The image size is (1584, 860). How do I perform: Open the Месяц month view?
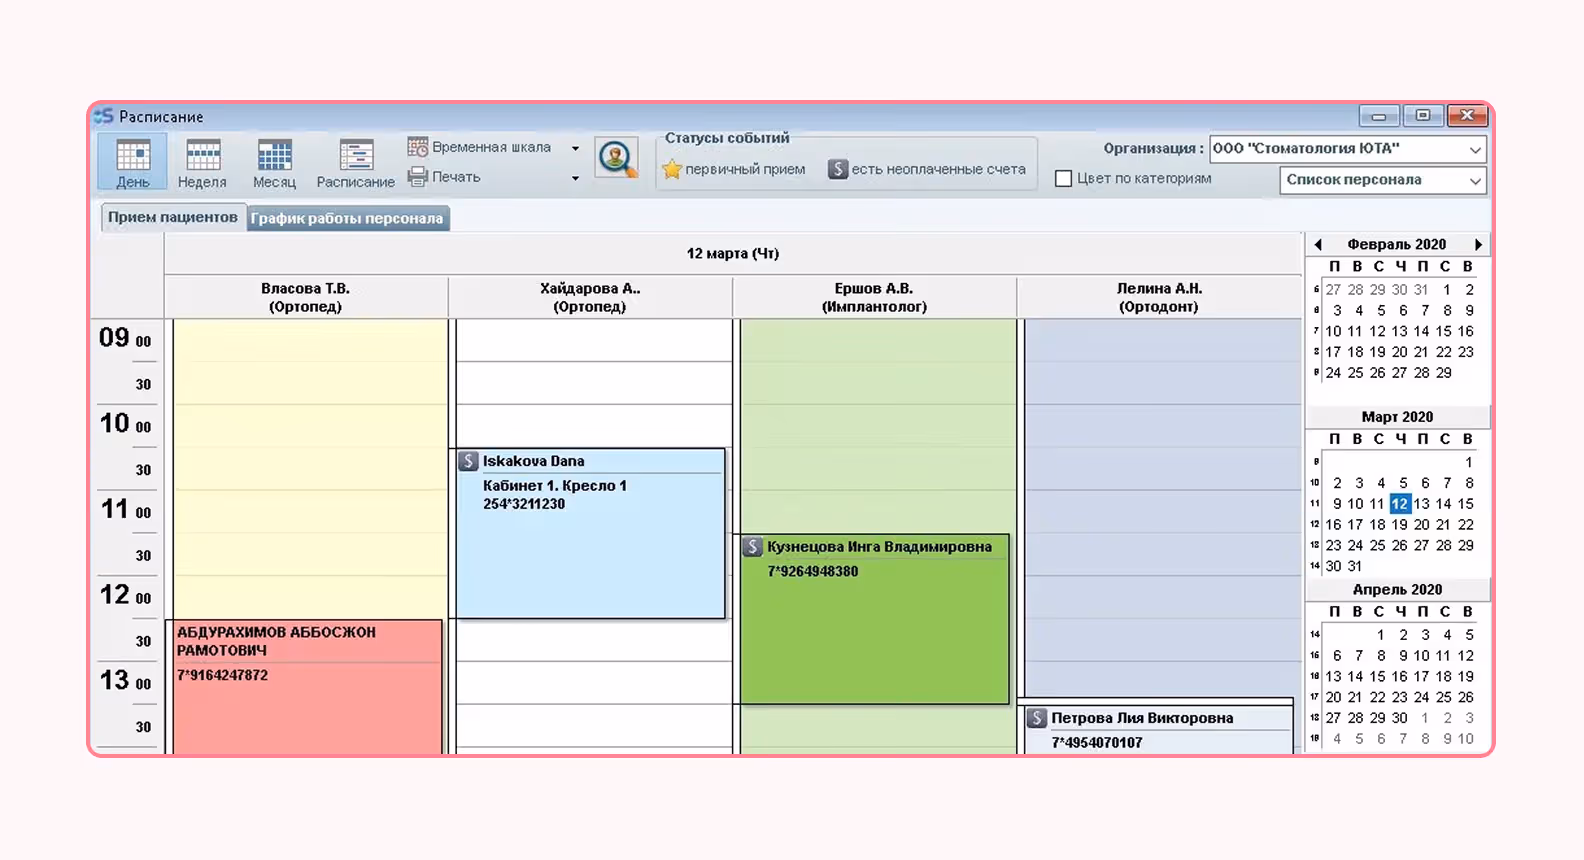point(274,163)
